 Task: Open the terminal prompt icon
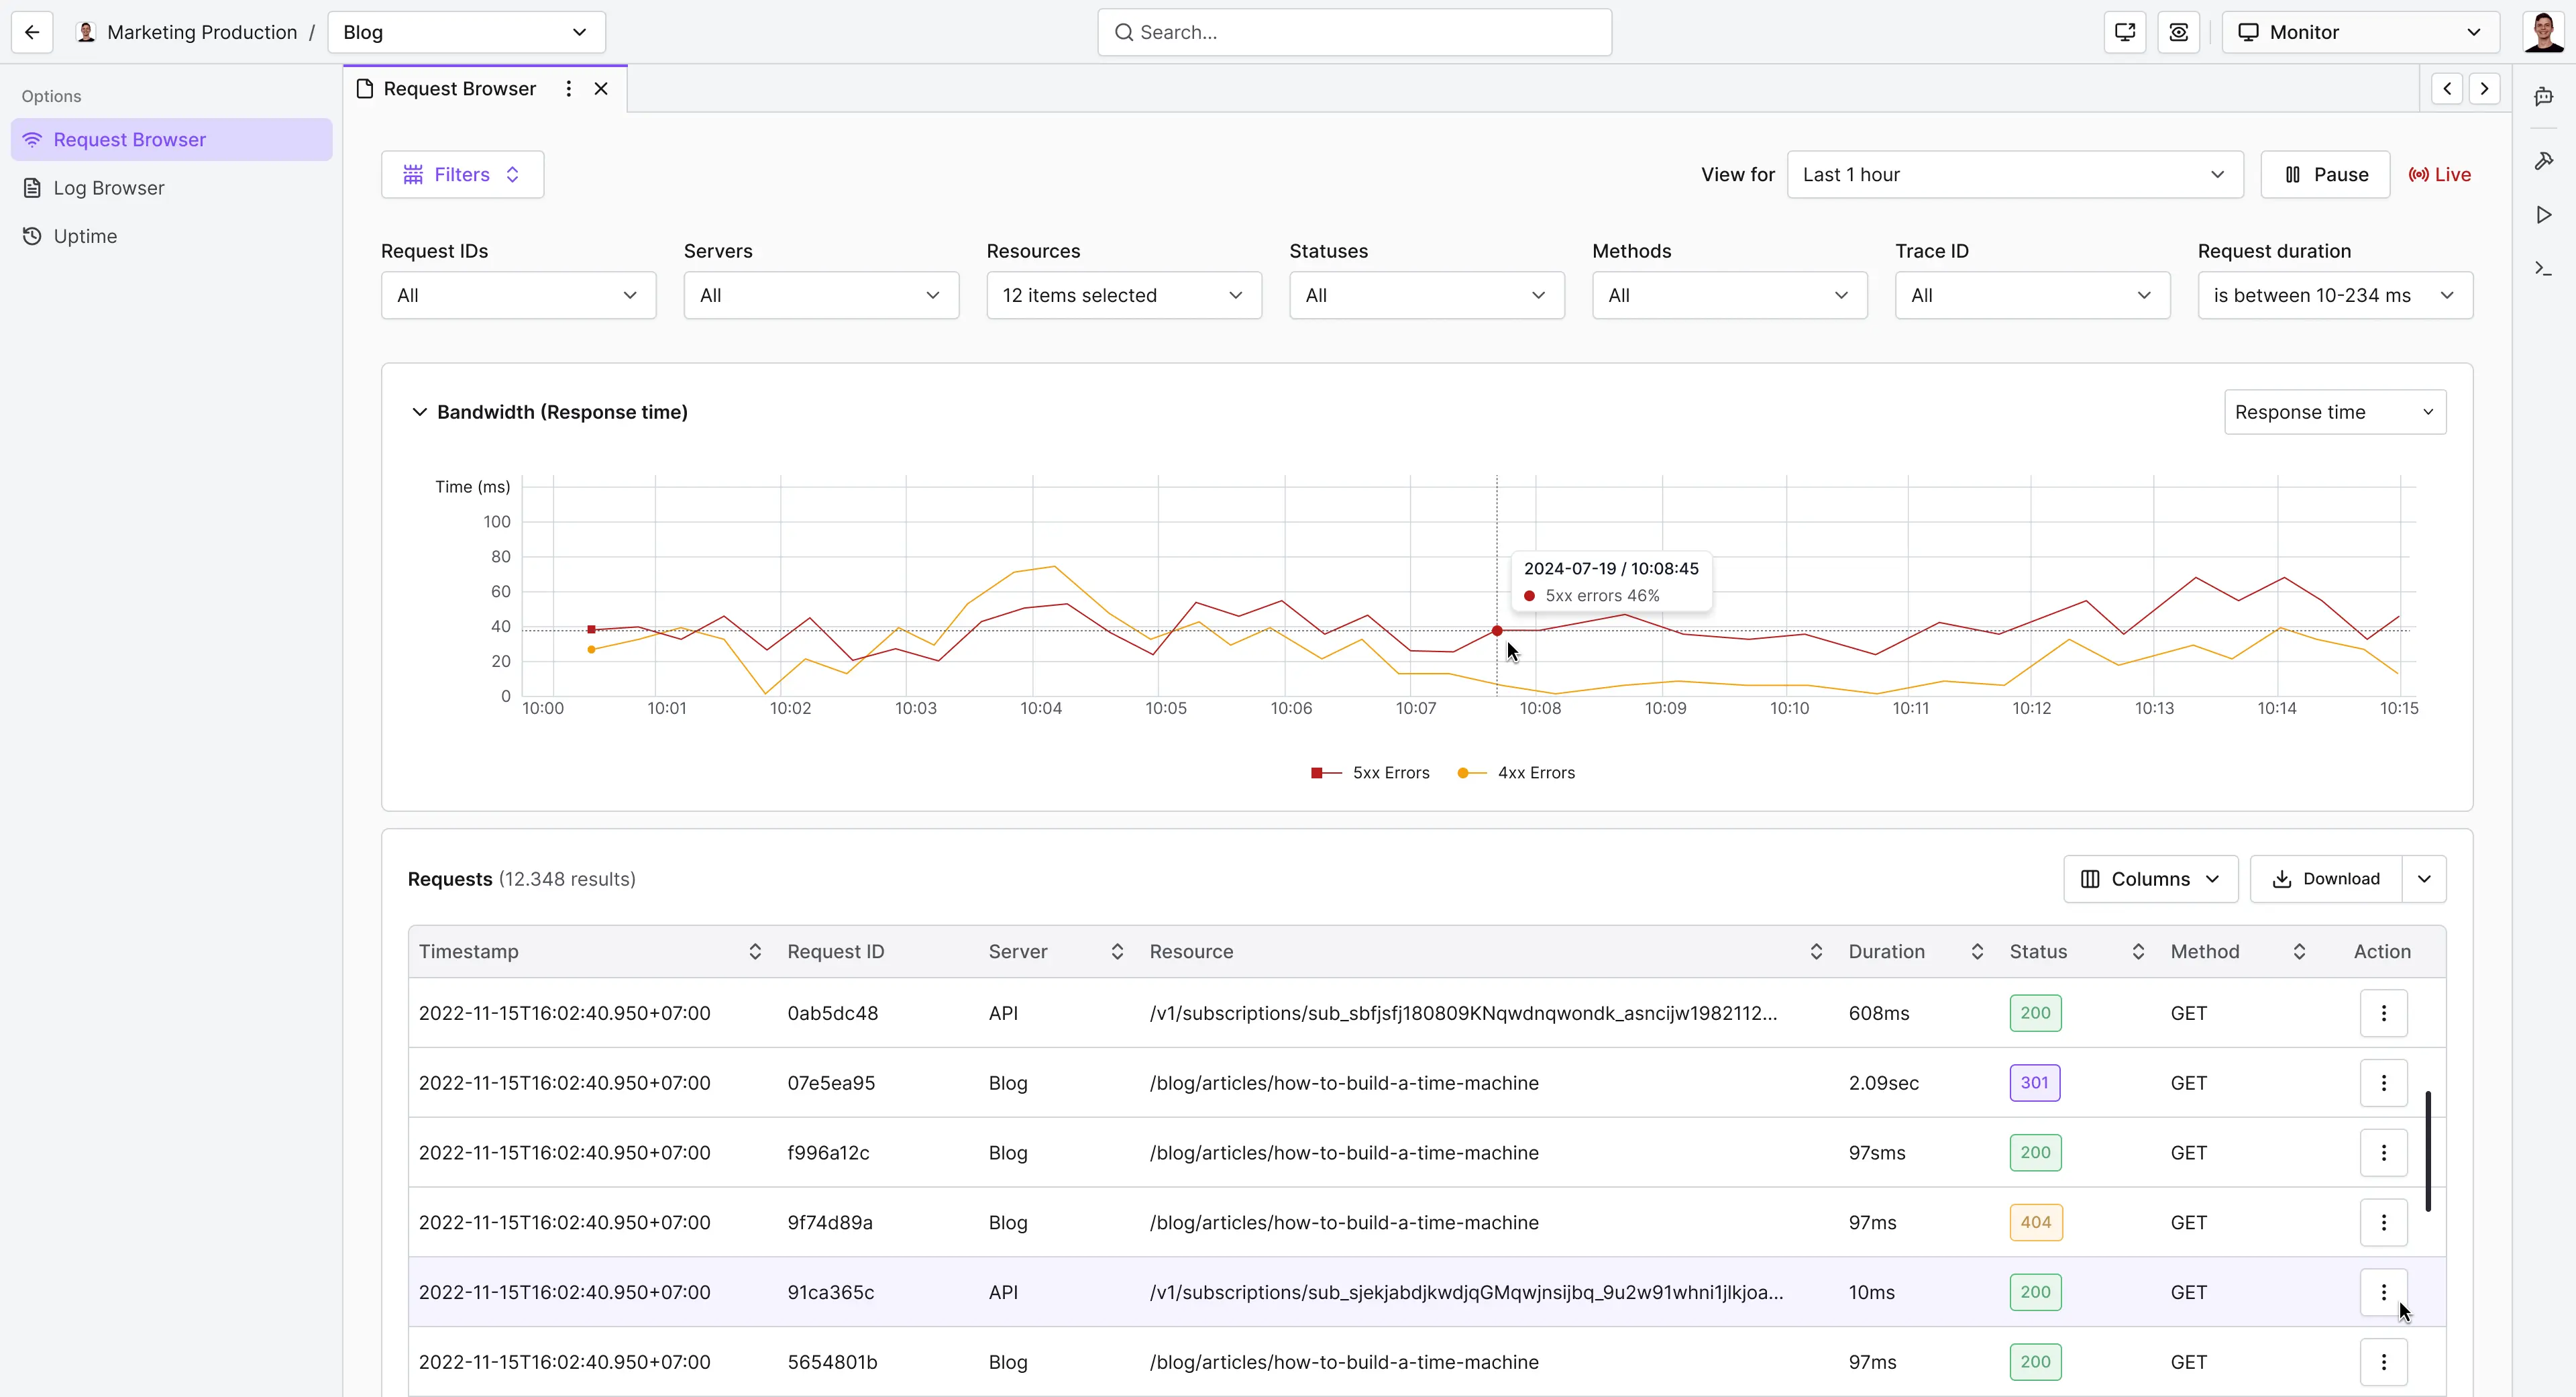(x=2544, y=269)
